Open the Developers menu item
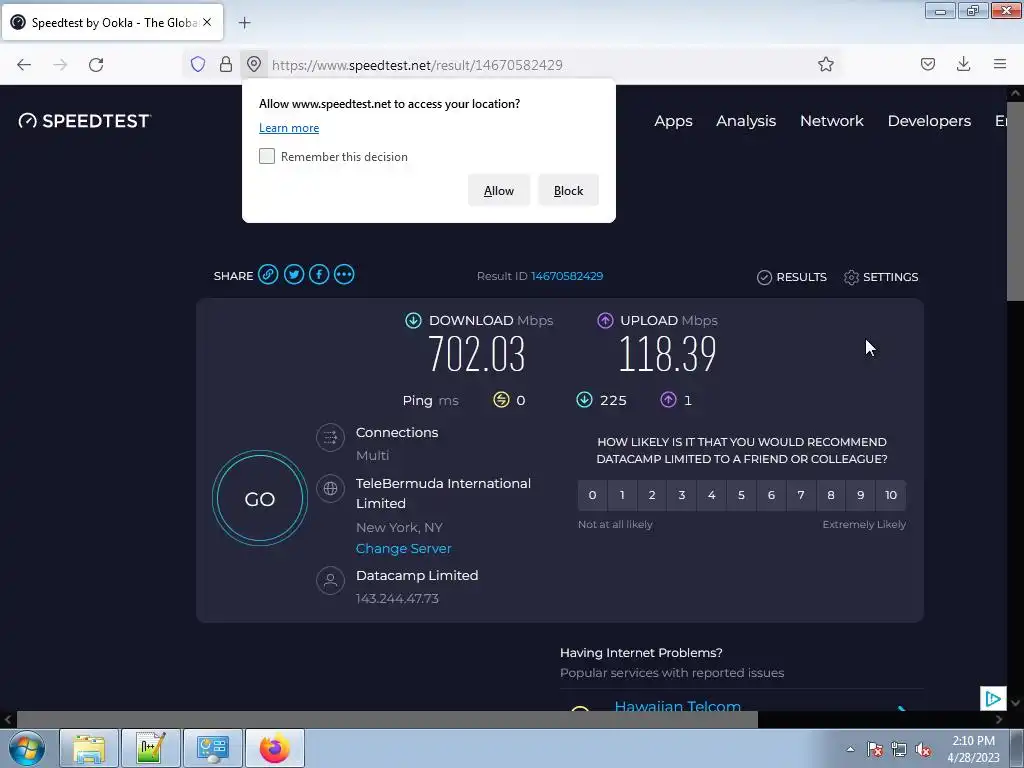Image resolution: width=1024 pixels, height=768 pixels. coord(929,121)
